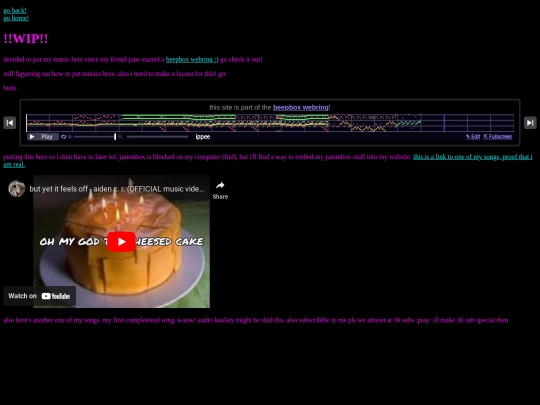Toggle the loop icon in BeepBox player

click(63, 137)
